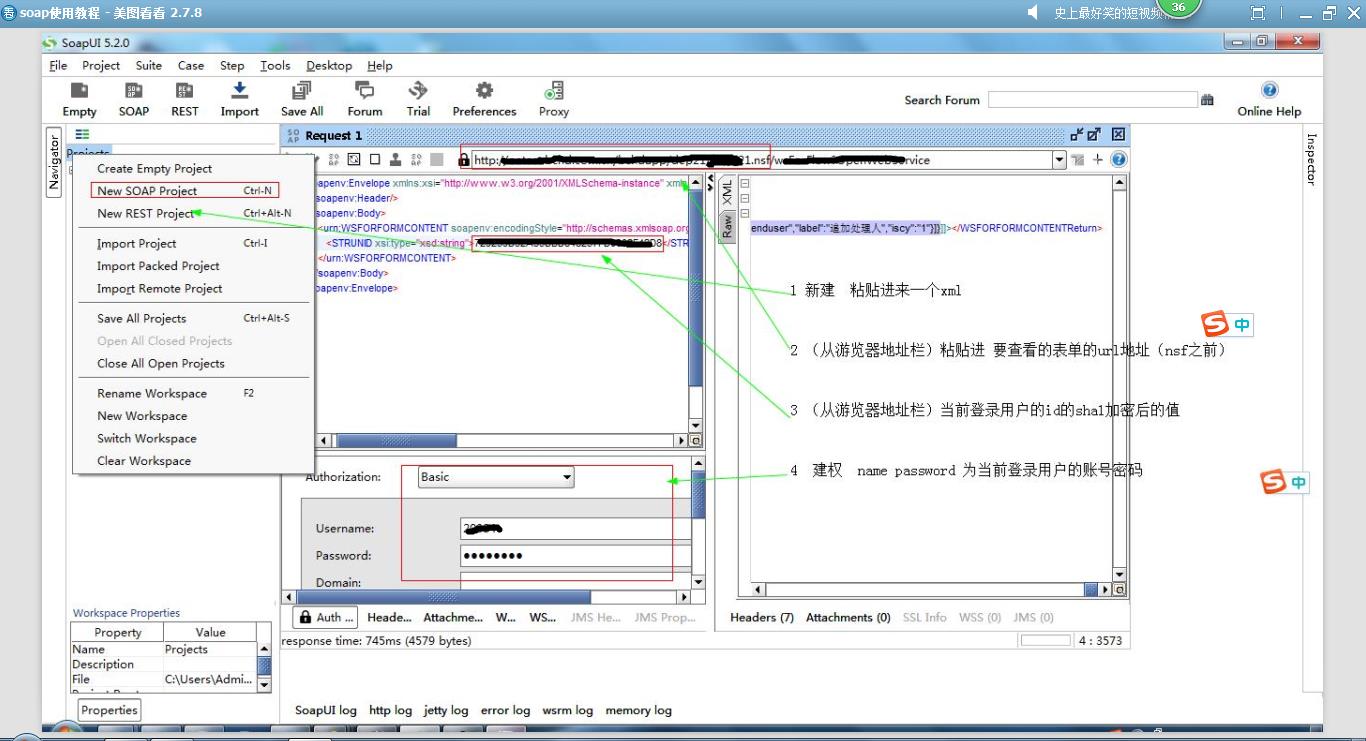Click the editor splitter collapse arrows
This screenshot has height=741, width=1366.
(710, 183)
